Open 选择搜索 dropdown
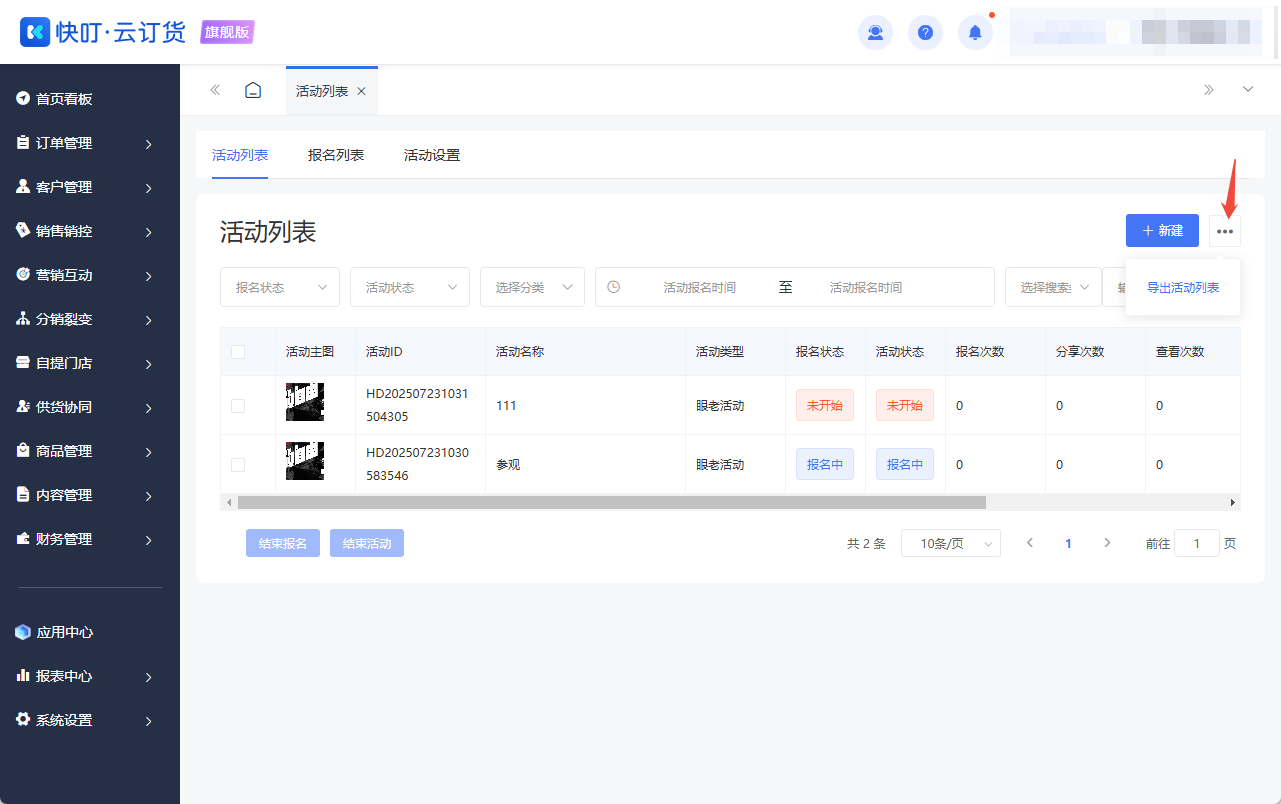The height and width of the screenshot is (804, 1281). coord(1053,287)
